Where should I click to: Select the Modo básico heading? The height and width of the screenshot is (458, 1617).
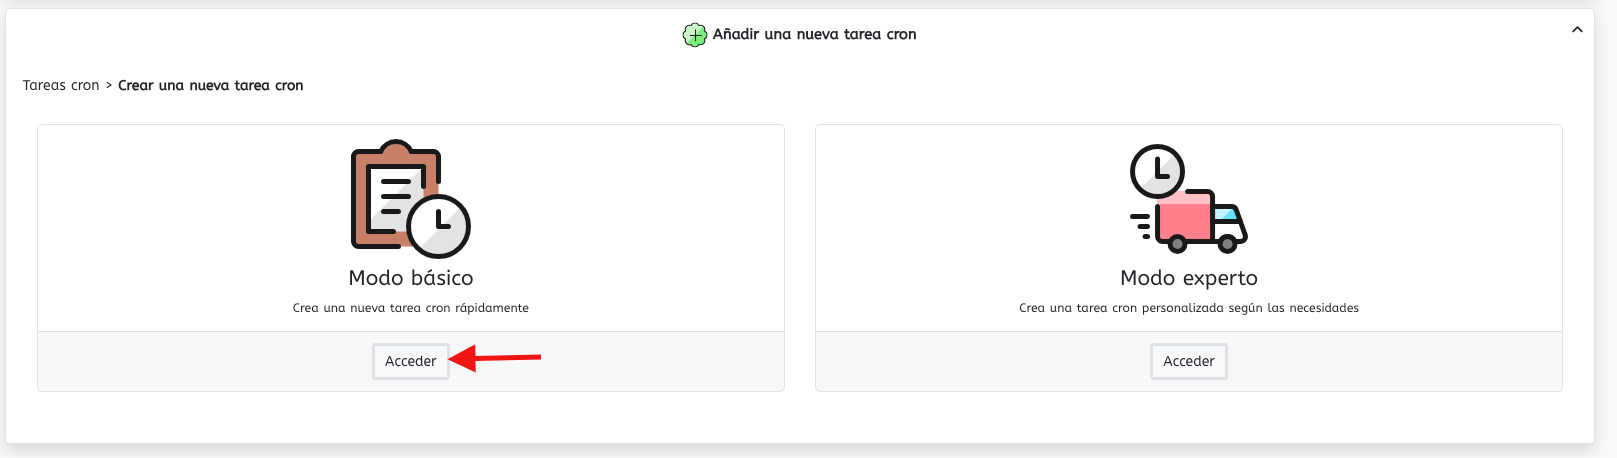[x=411, y=278]
